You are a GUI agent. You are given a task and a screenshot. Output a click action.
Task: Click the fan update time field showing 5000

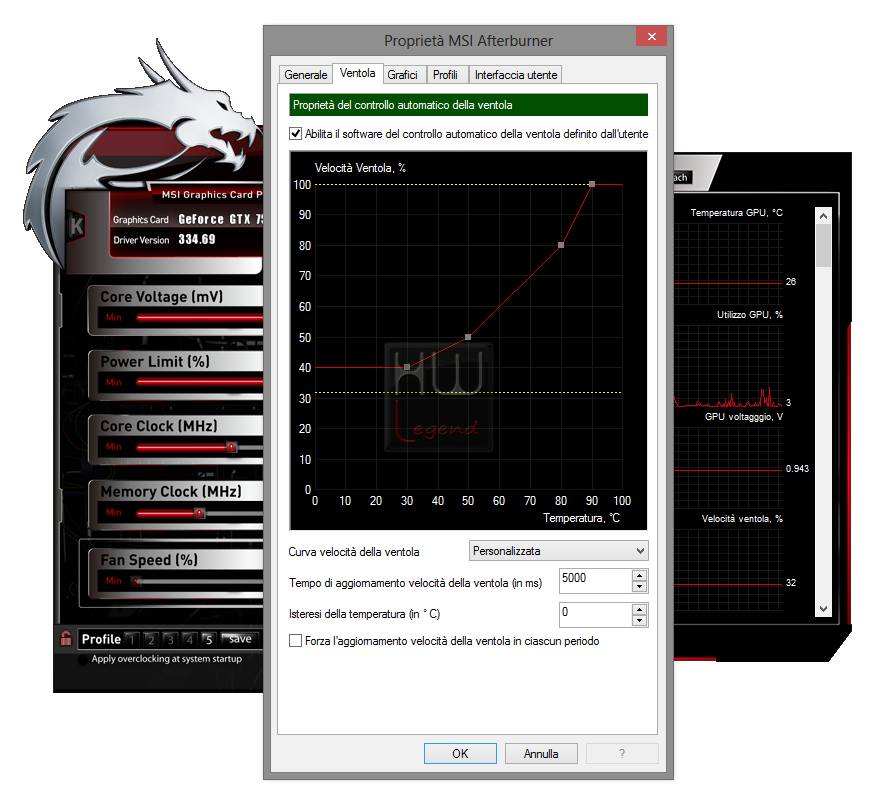tap(596, 581)
